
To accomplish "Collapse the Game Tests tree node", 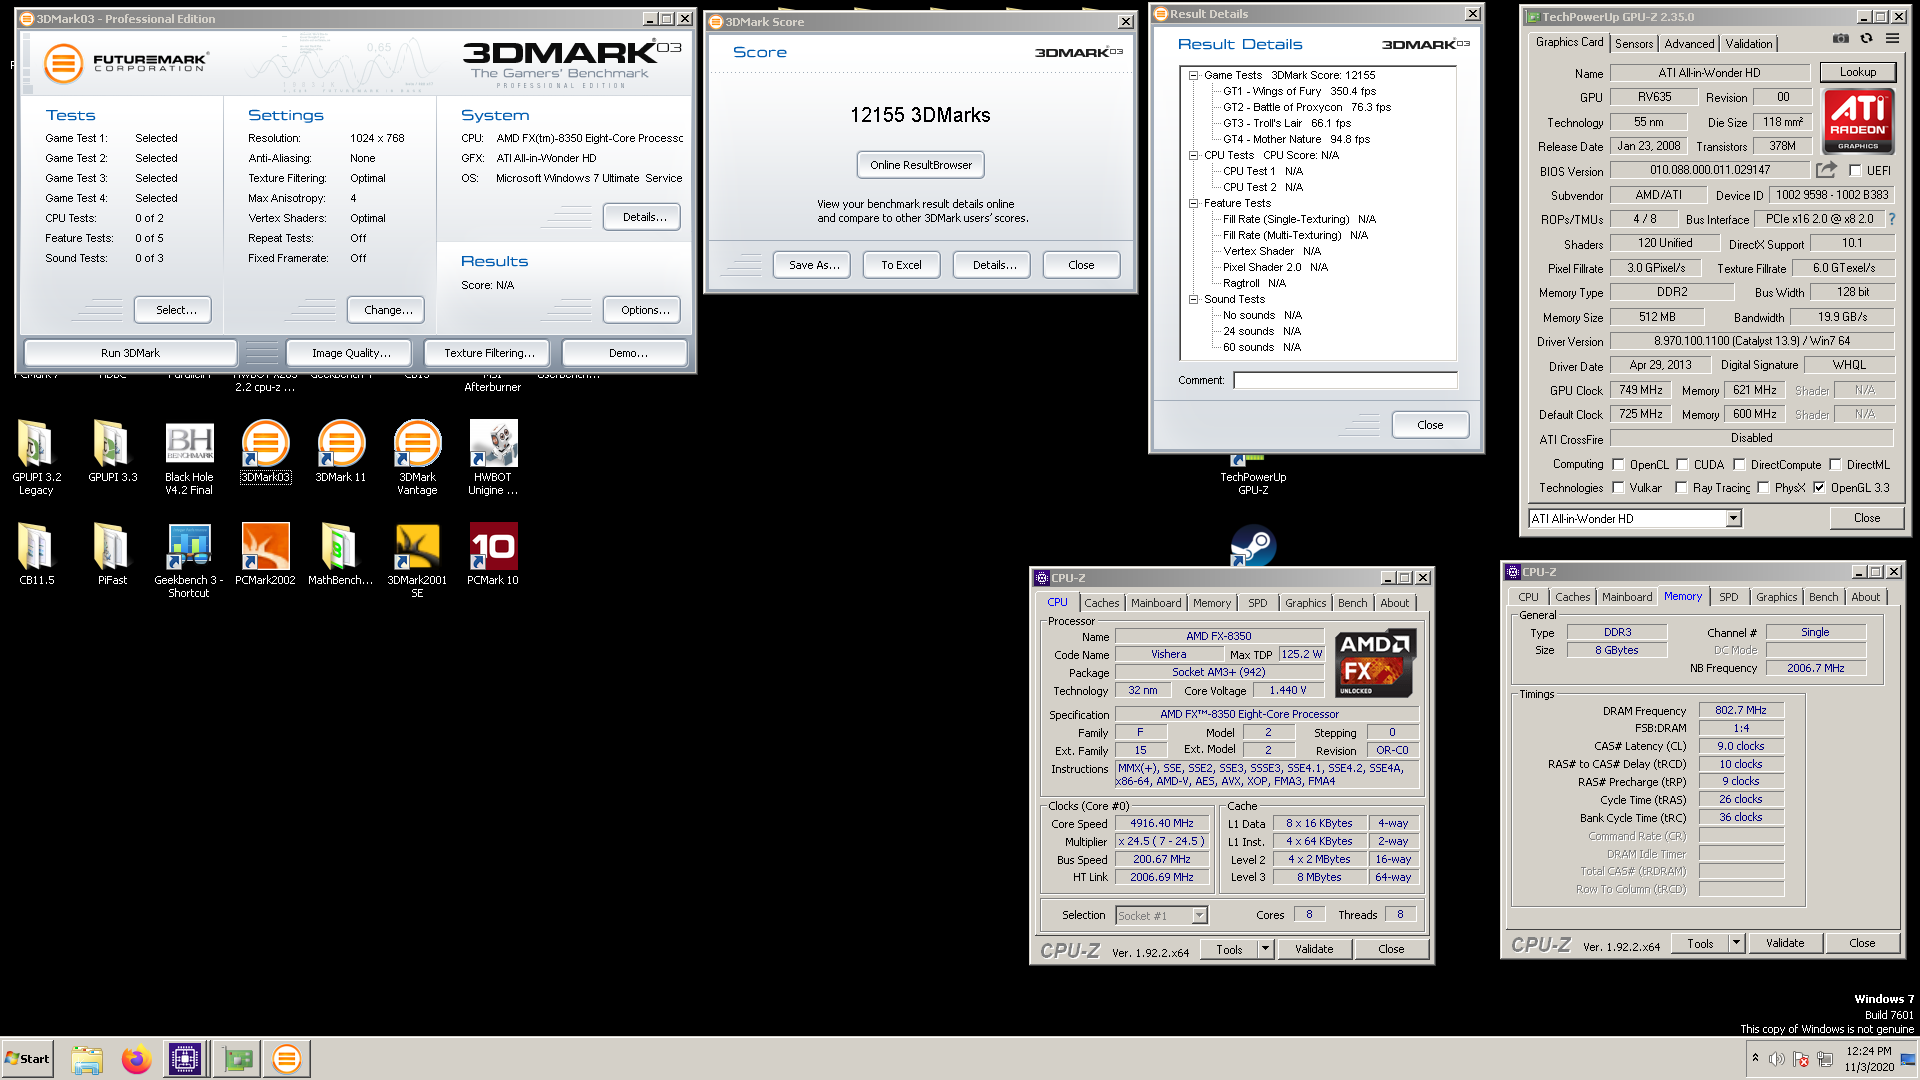I will (x=1193, y=75).
